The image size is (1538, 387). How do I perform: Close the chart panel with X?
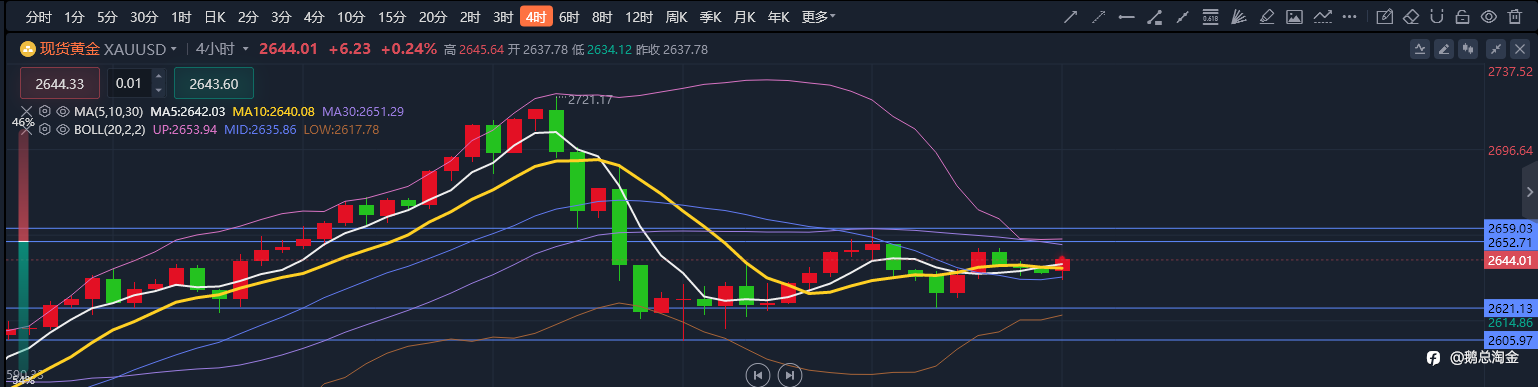tap(1520, 49)
